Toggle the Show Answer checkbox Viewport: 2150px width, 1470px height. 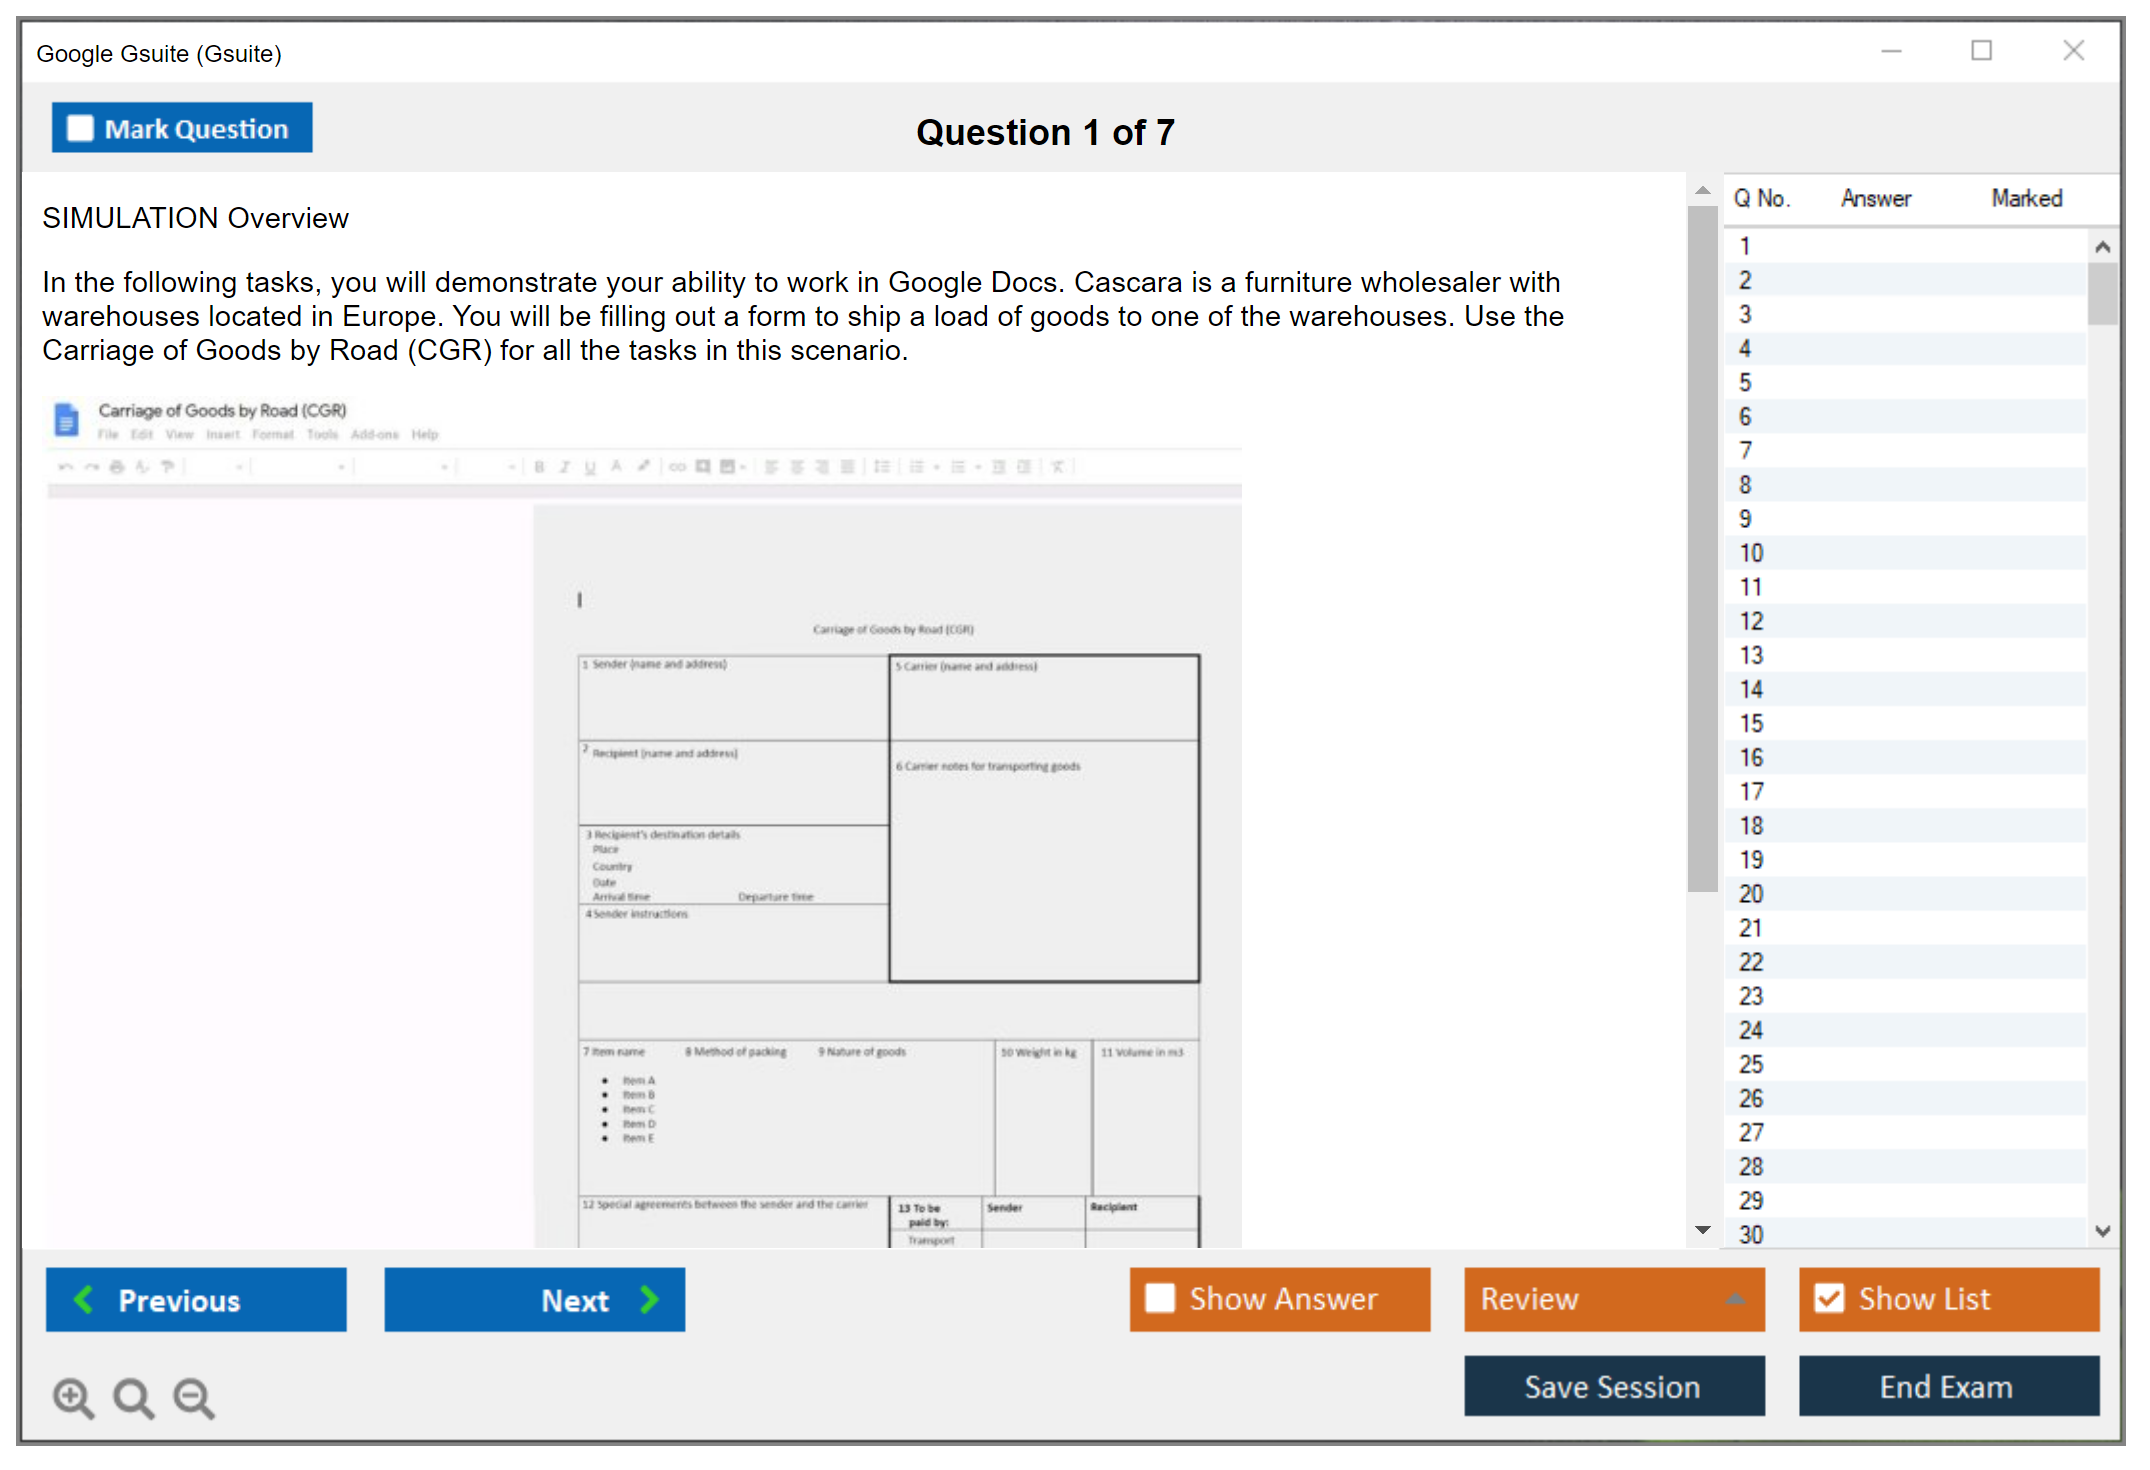click(x=1160, y=1298)
